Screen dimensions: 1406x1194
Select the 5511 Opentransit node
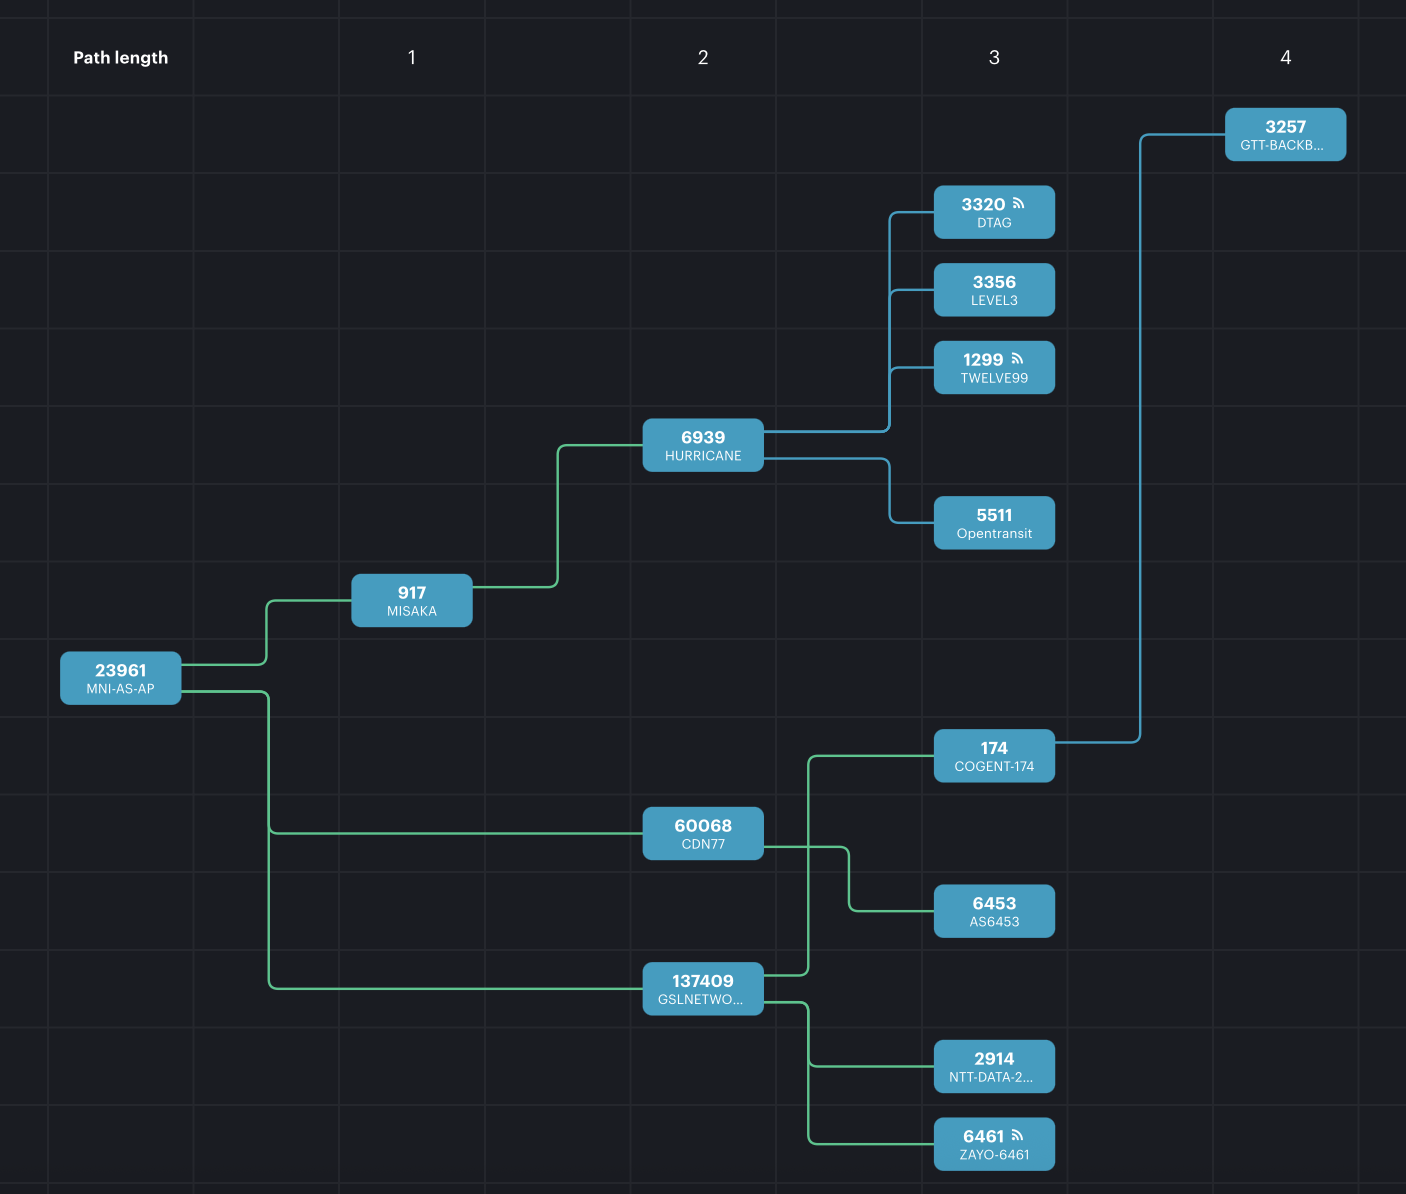993,523
